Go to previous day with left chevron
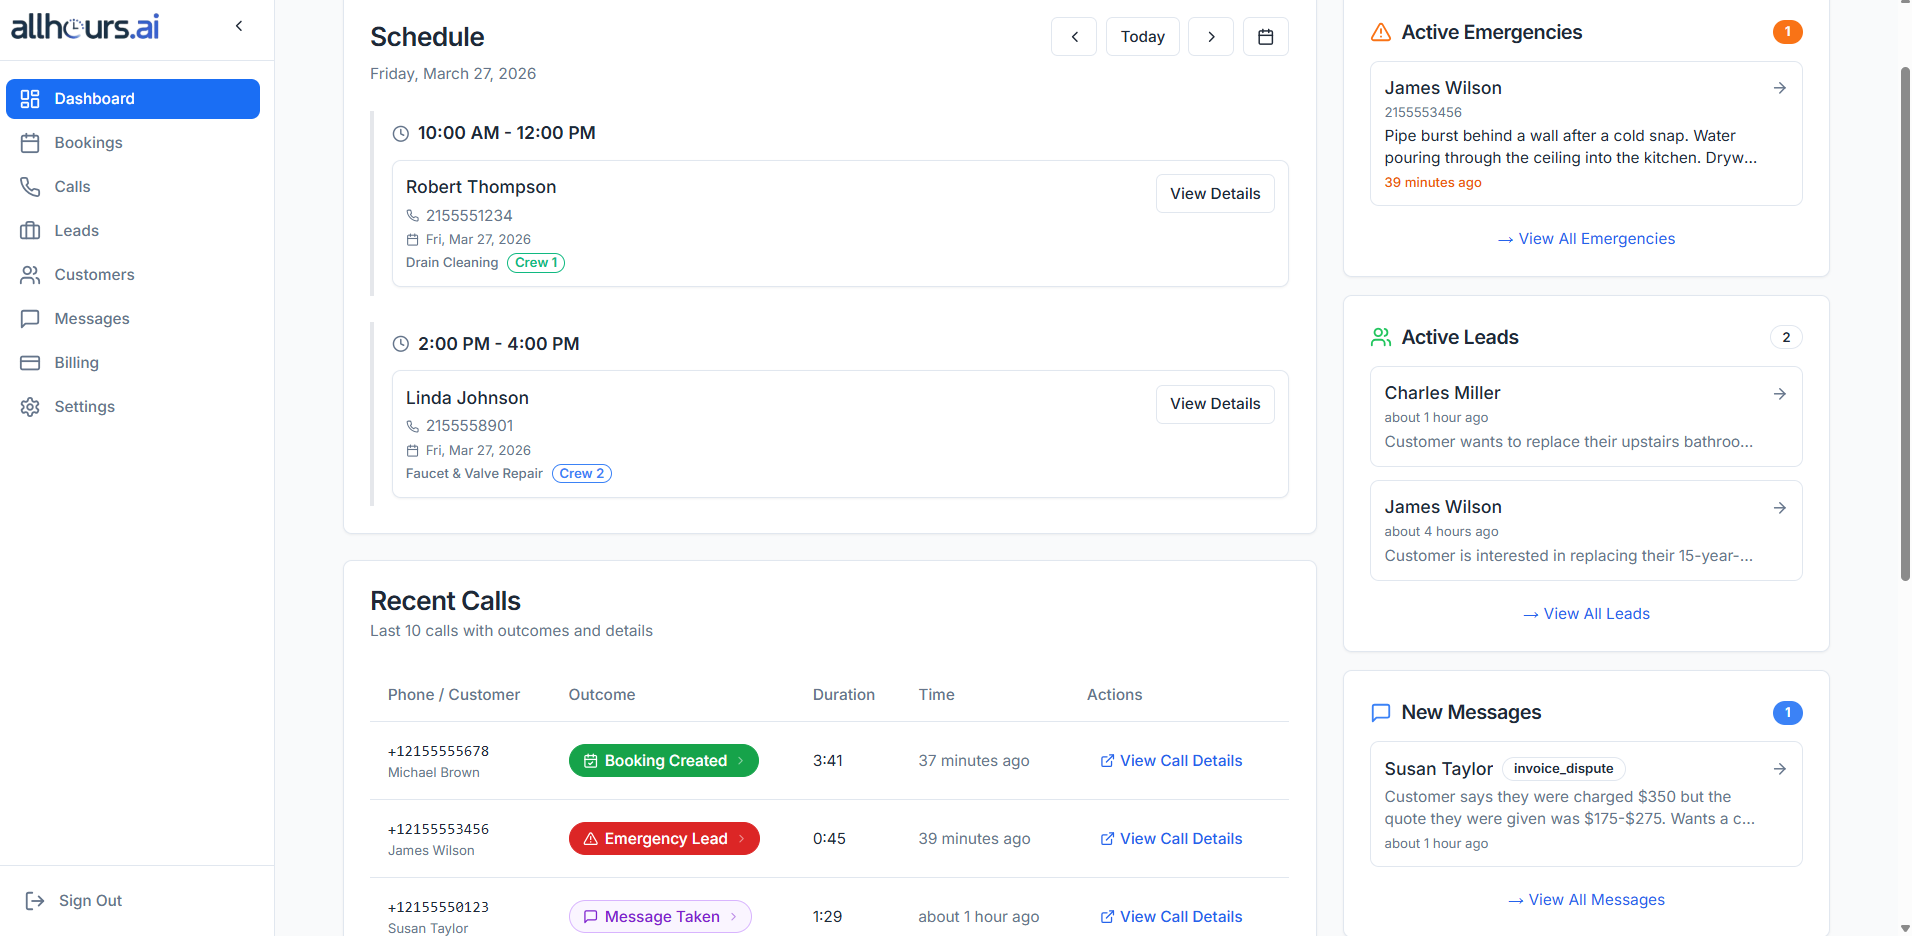This screenshot has width=1912, height=936. pos(1073,36)
